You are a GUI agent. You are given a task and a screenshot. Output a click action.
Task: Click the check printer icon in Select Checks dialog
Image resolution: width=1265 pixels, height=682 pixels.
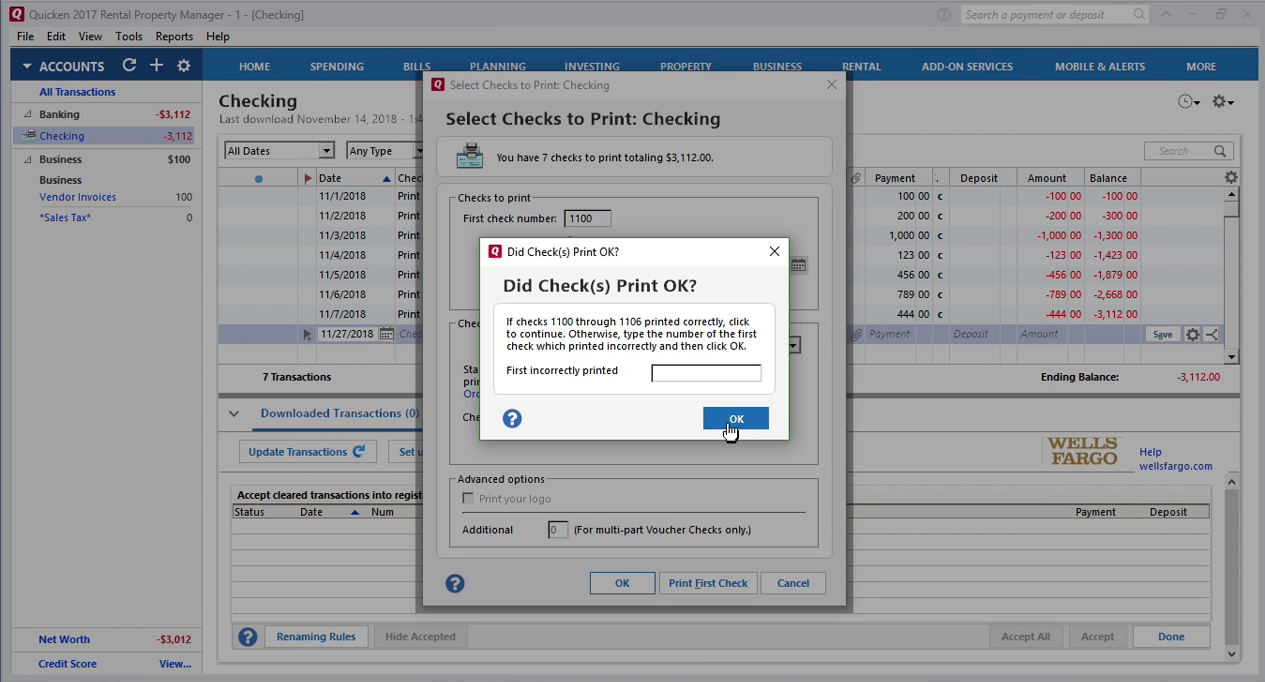tap(469, 156)
